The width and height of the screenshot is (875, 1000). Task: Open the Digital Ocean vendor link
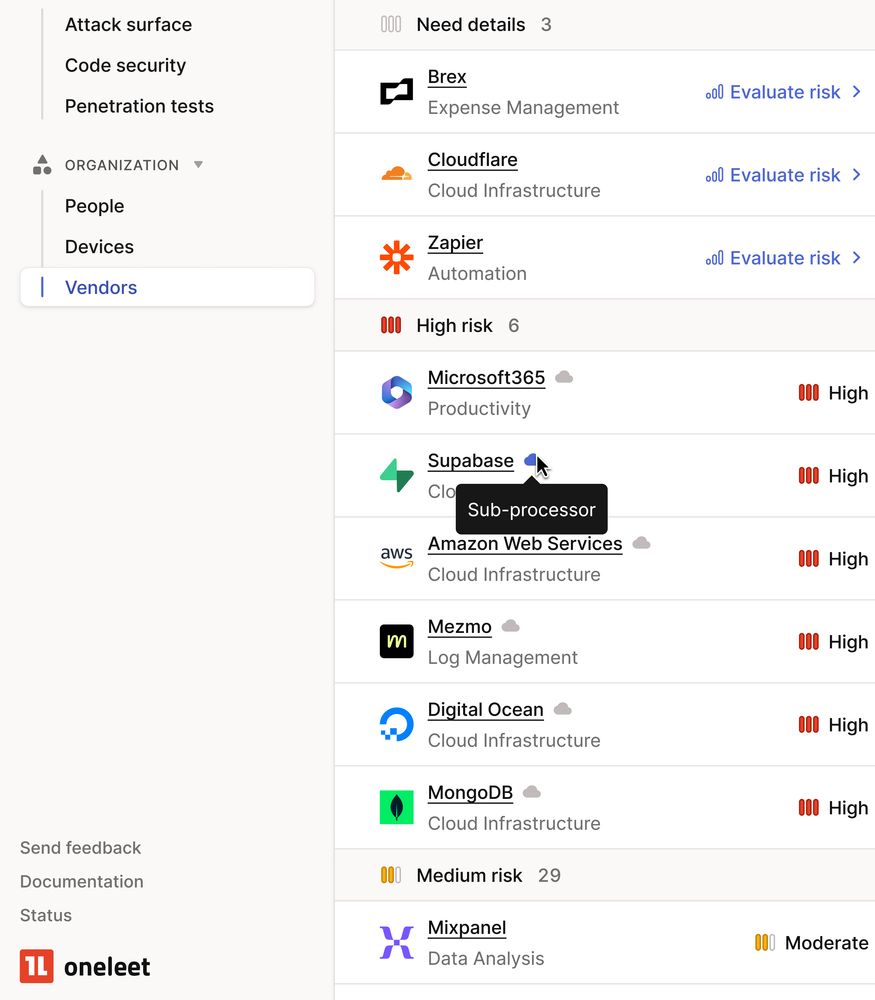pos(486,709)
